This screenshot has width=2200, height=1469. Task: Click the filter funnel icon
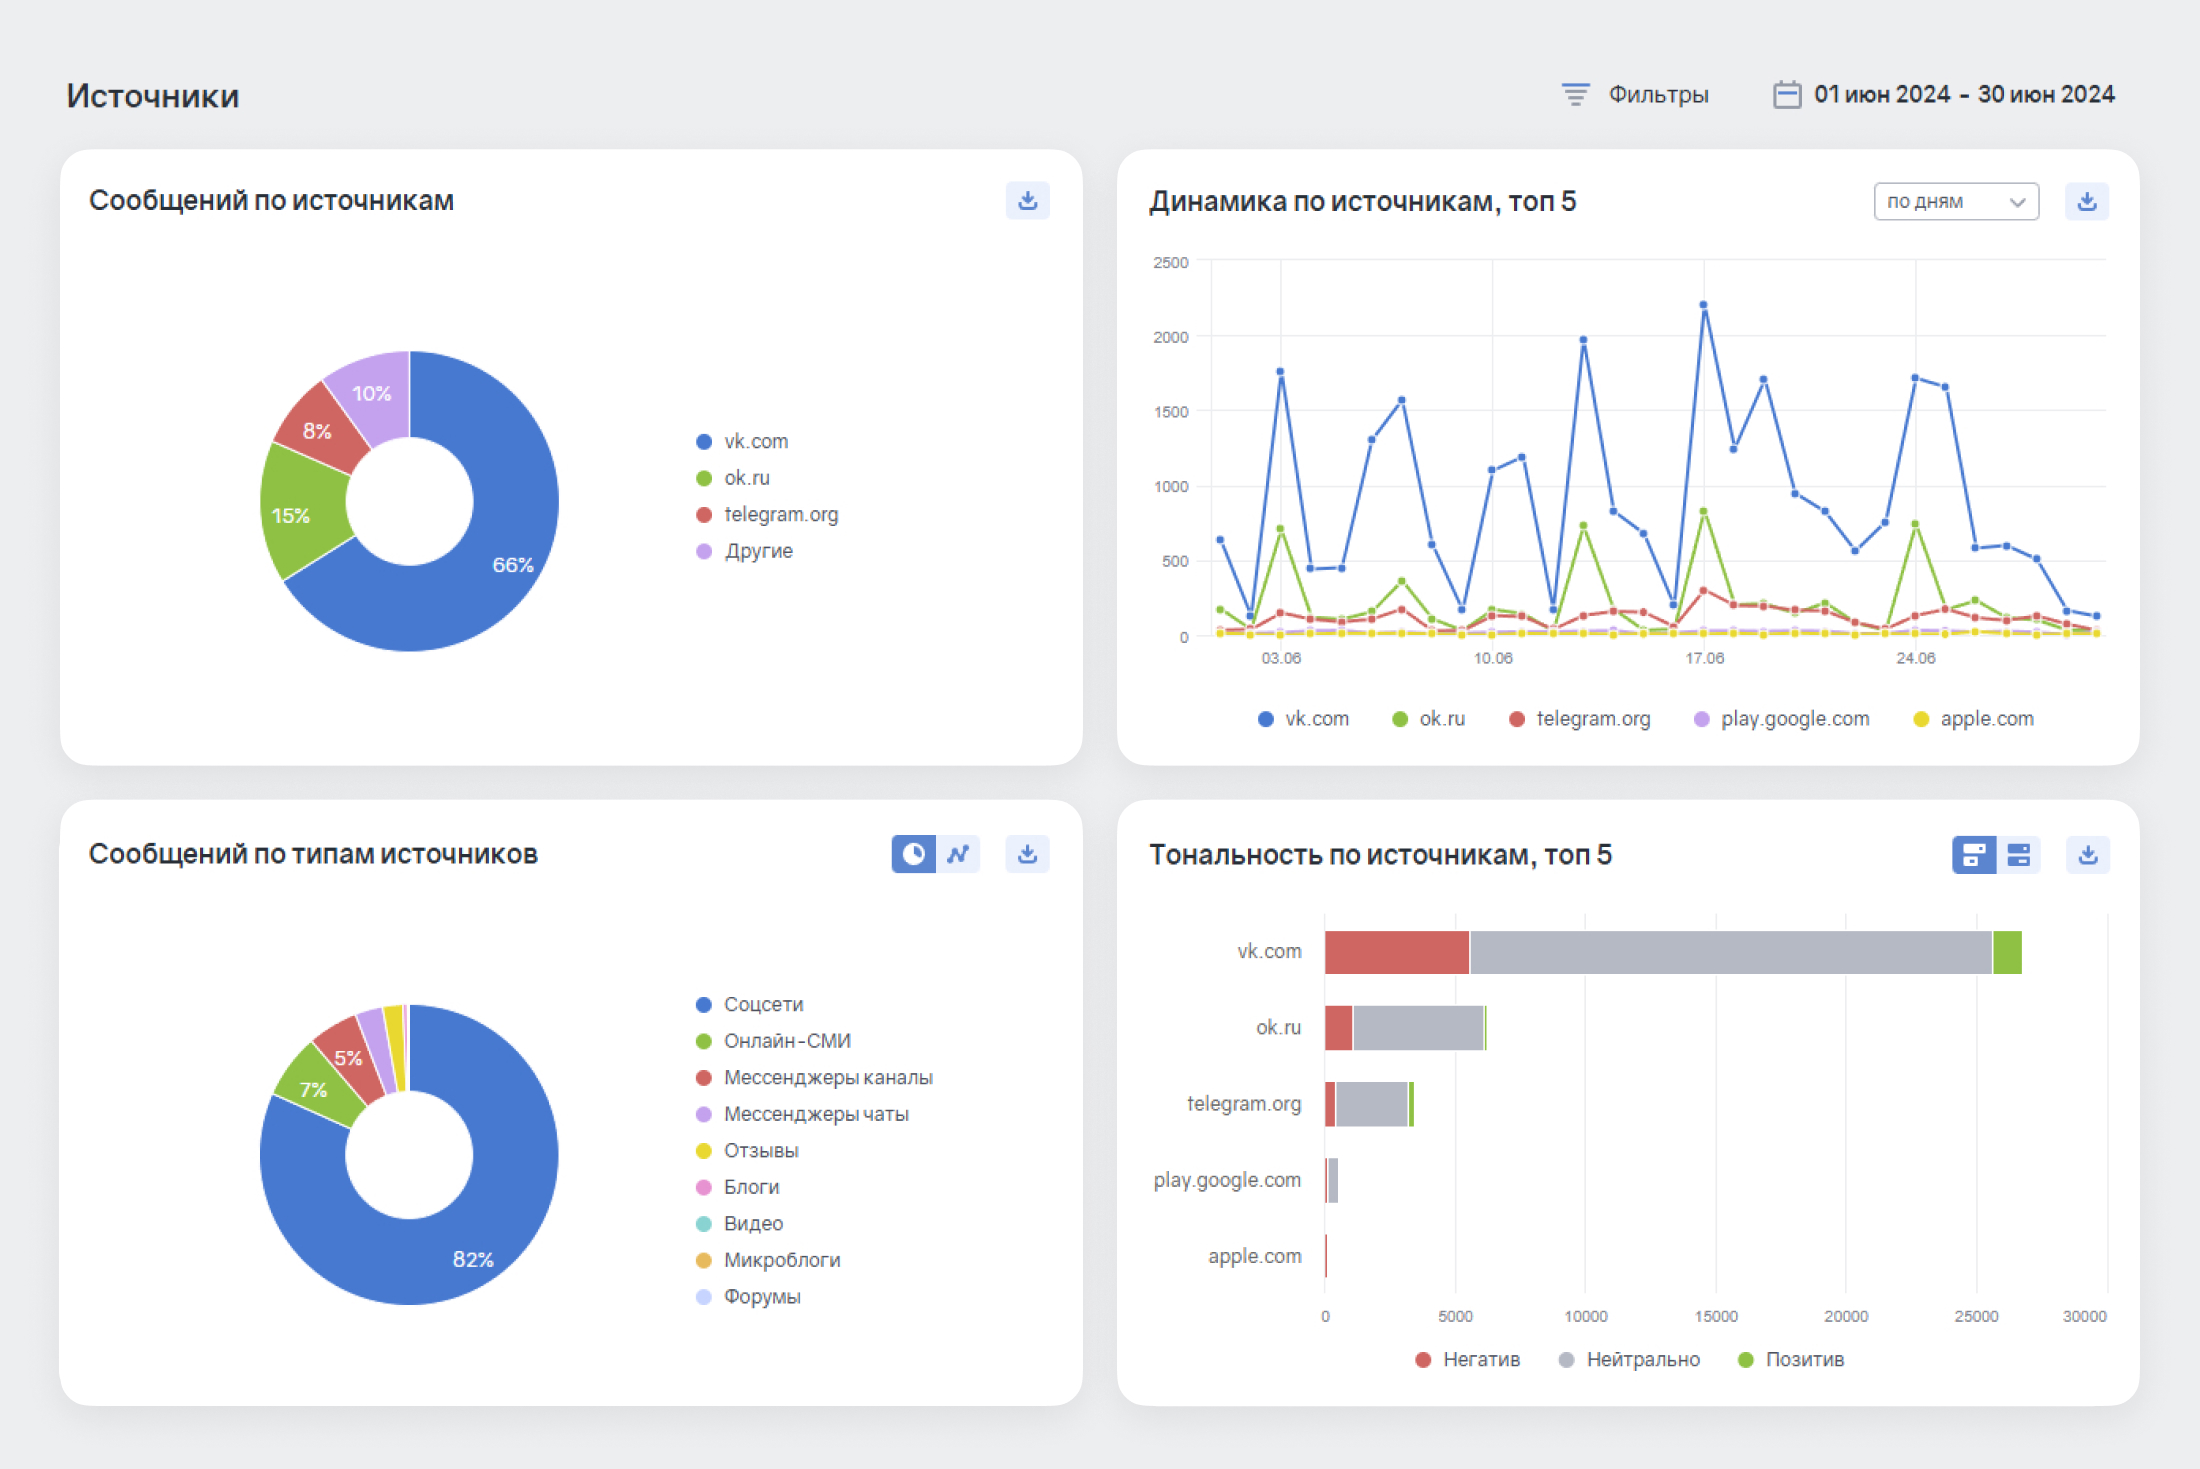1575,95
